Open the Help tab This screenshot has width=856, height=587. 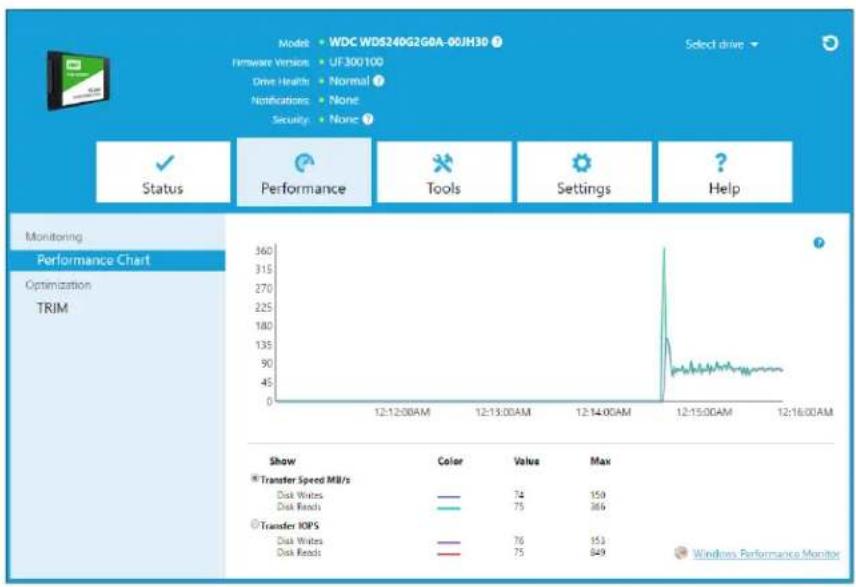coord(725,172)
